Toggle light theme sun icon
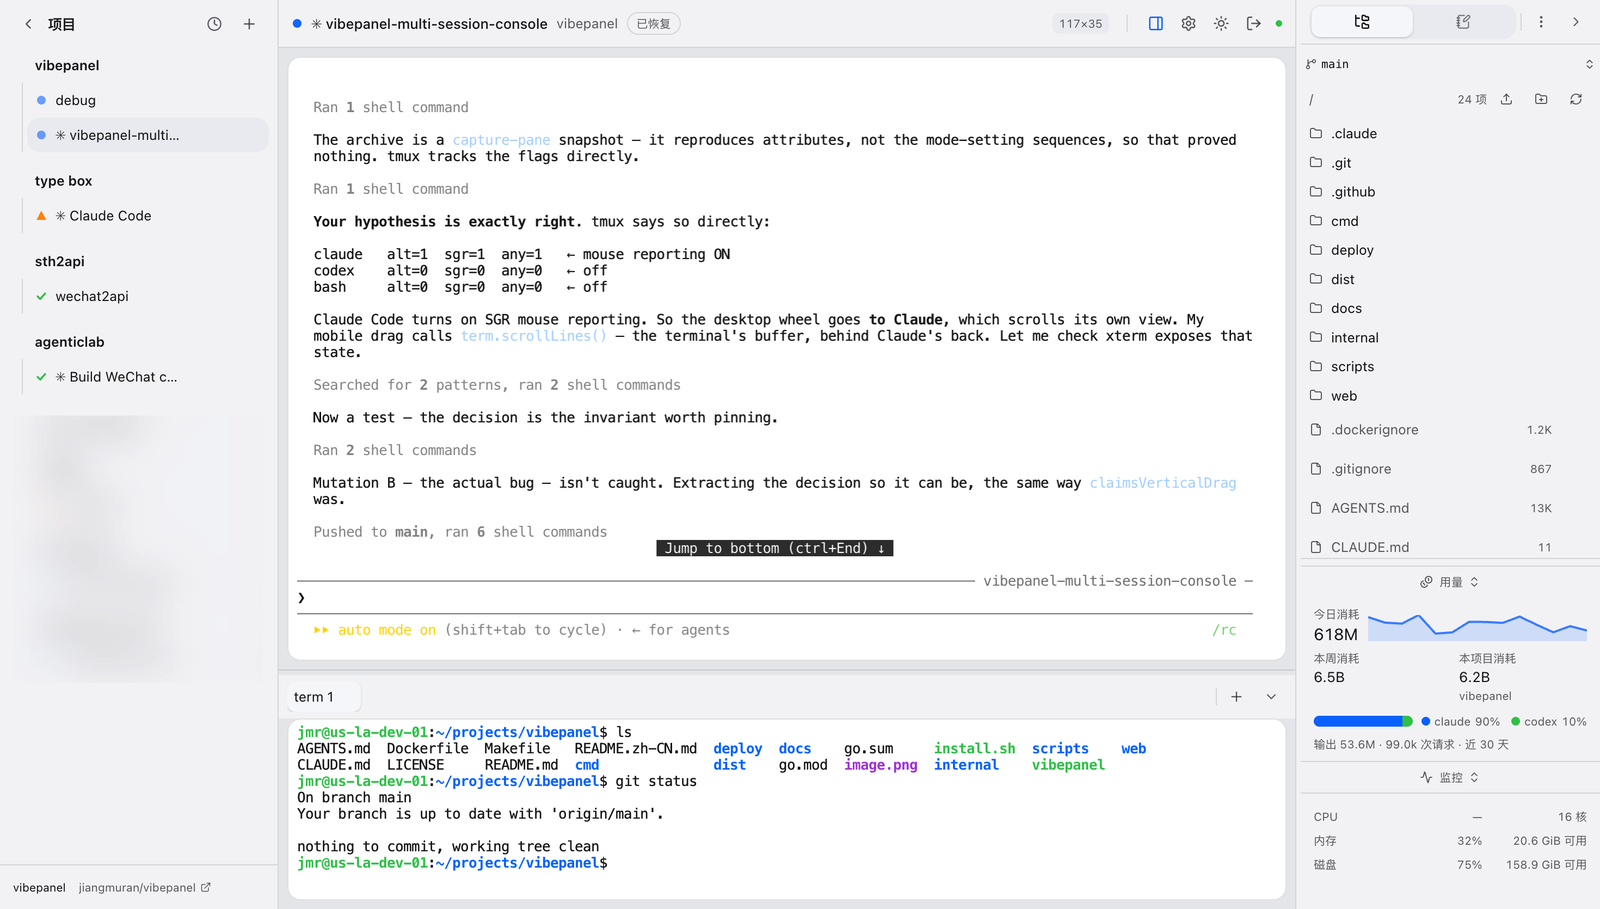 point(1221,23)
